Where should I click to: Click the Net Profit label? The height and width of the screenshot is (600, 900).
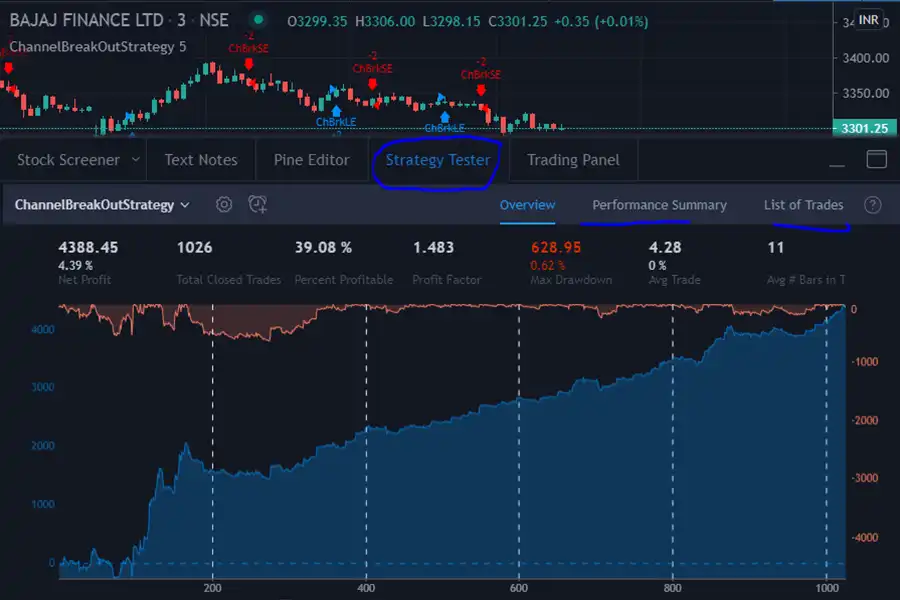(84, 280)
